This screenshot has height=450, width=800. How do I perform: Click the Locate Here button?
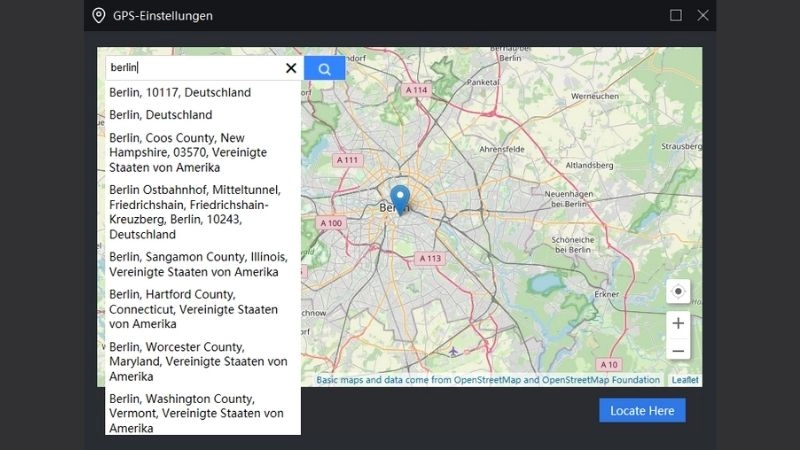point(642,411)
